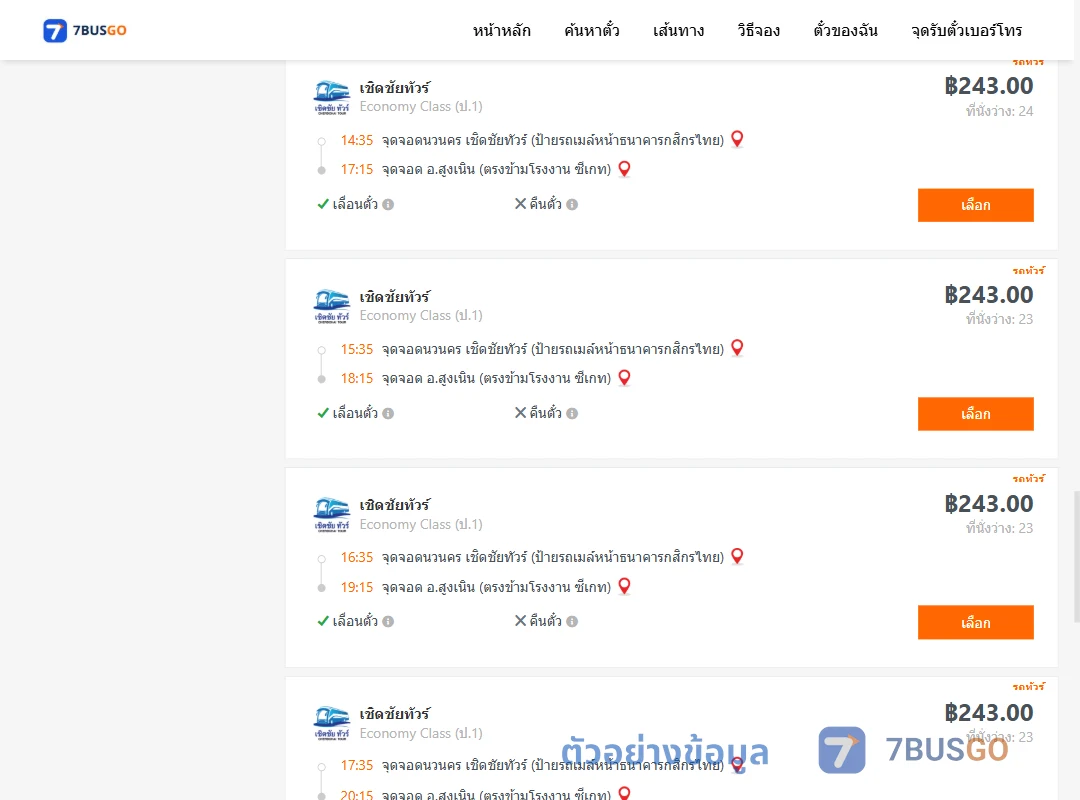Click the 18:15 arrival time
The width and height of the screenshot is (1080, 800).
point(356,378)
